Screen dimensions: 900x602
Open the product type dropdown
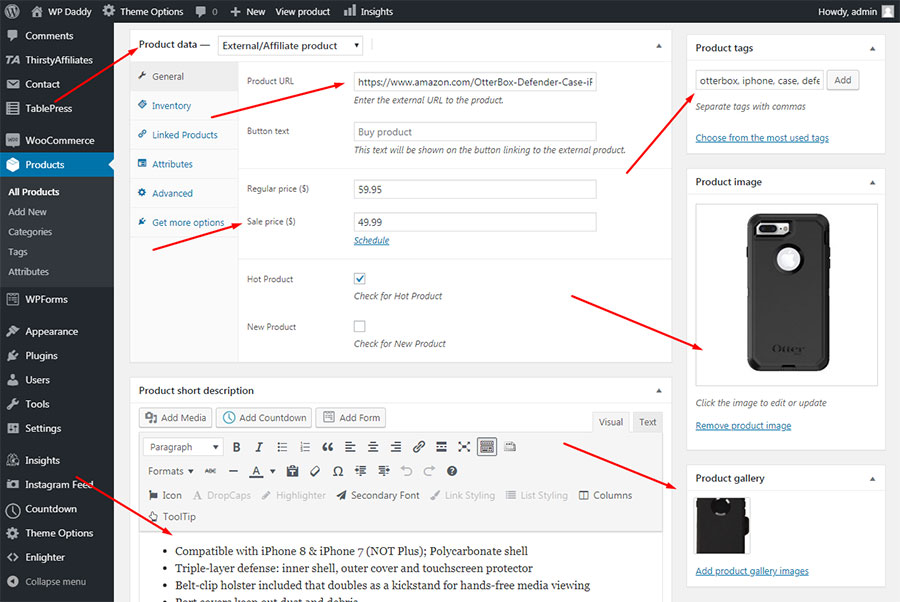tap(290, 45)
